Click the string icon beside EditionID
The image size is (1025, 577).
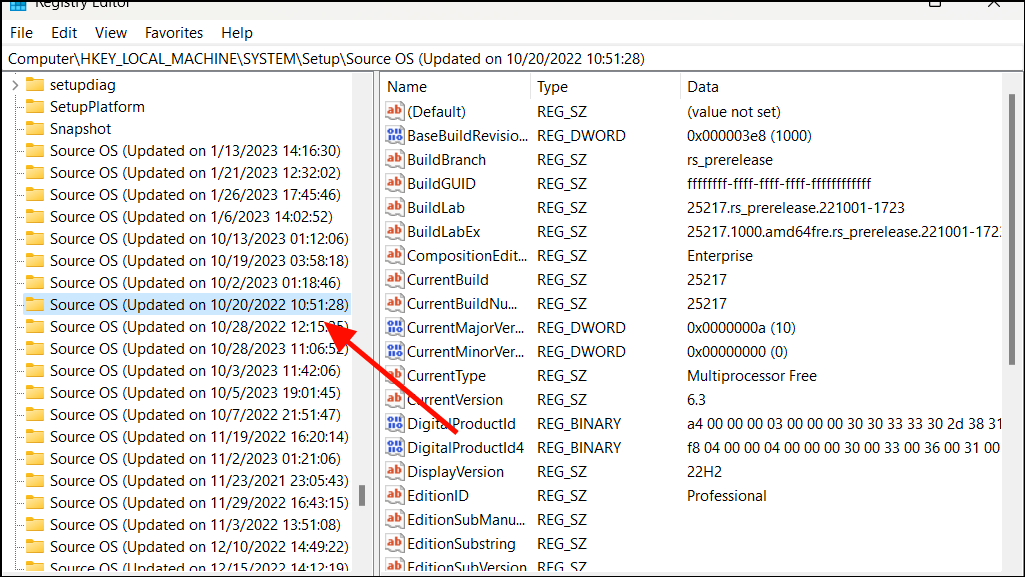coord(395,495)
